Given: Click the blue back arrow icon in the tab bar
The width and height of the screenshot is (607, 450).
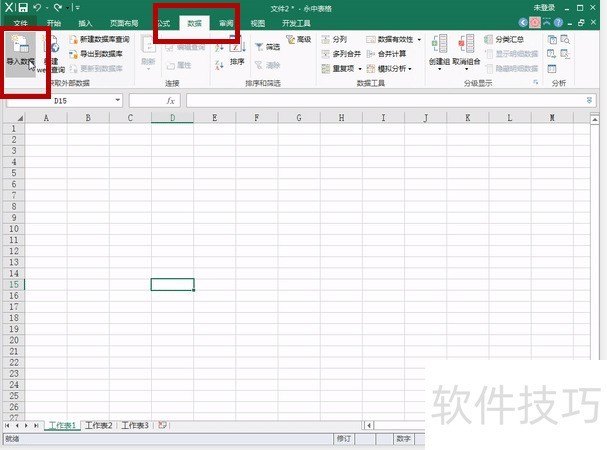Looking at the screenshot, I should pos(523,23).
